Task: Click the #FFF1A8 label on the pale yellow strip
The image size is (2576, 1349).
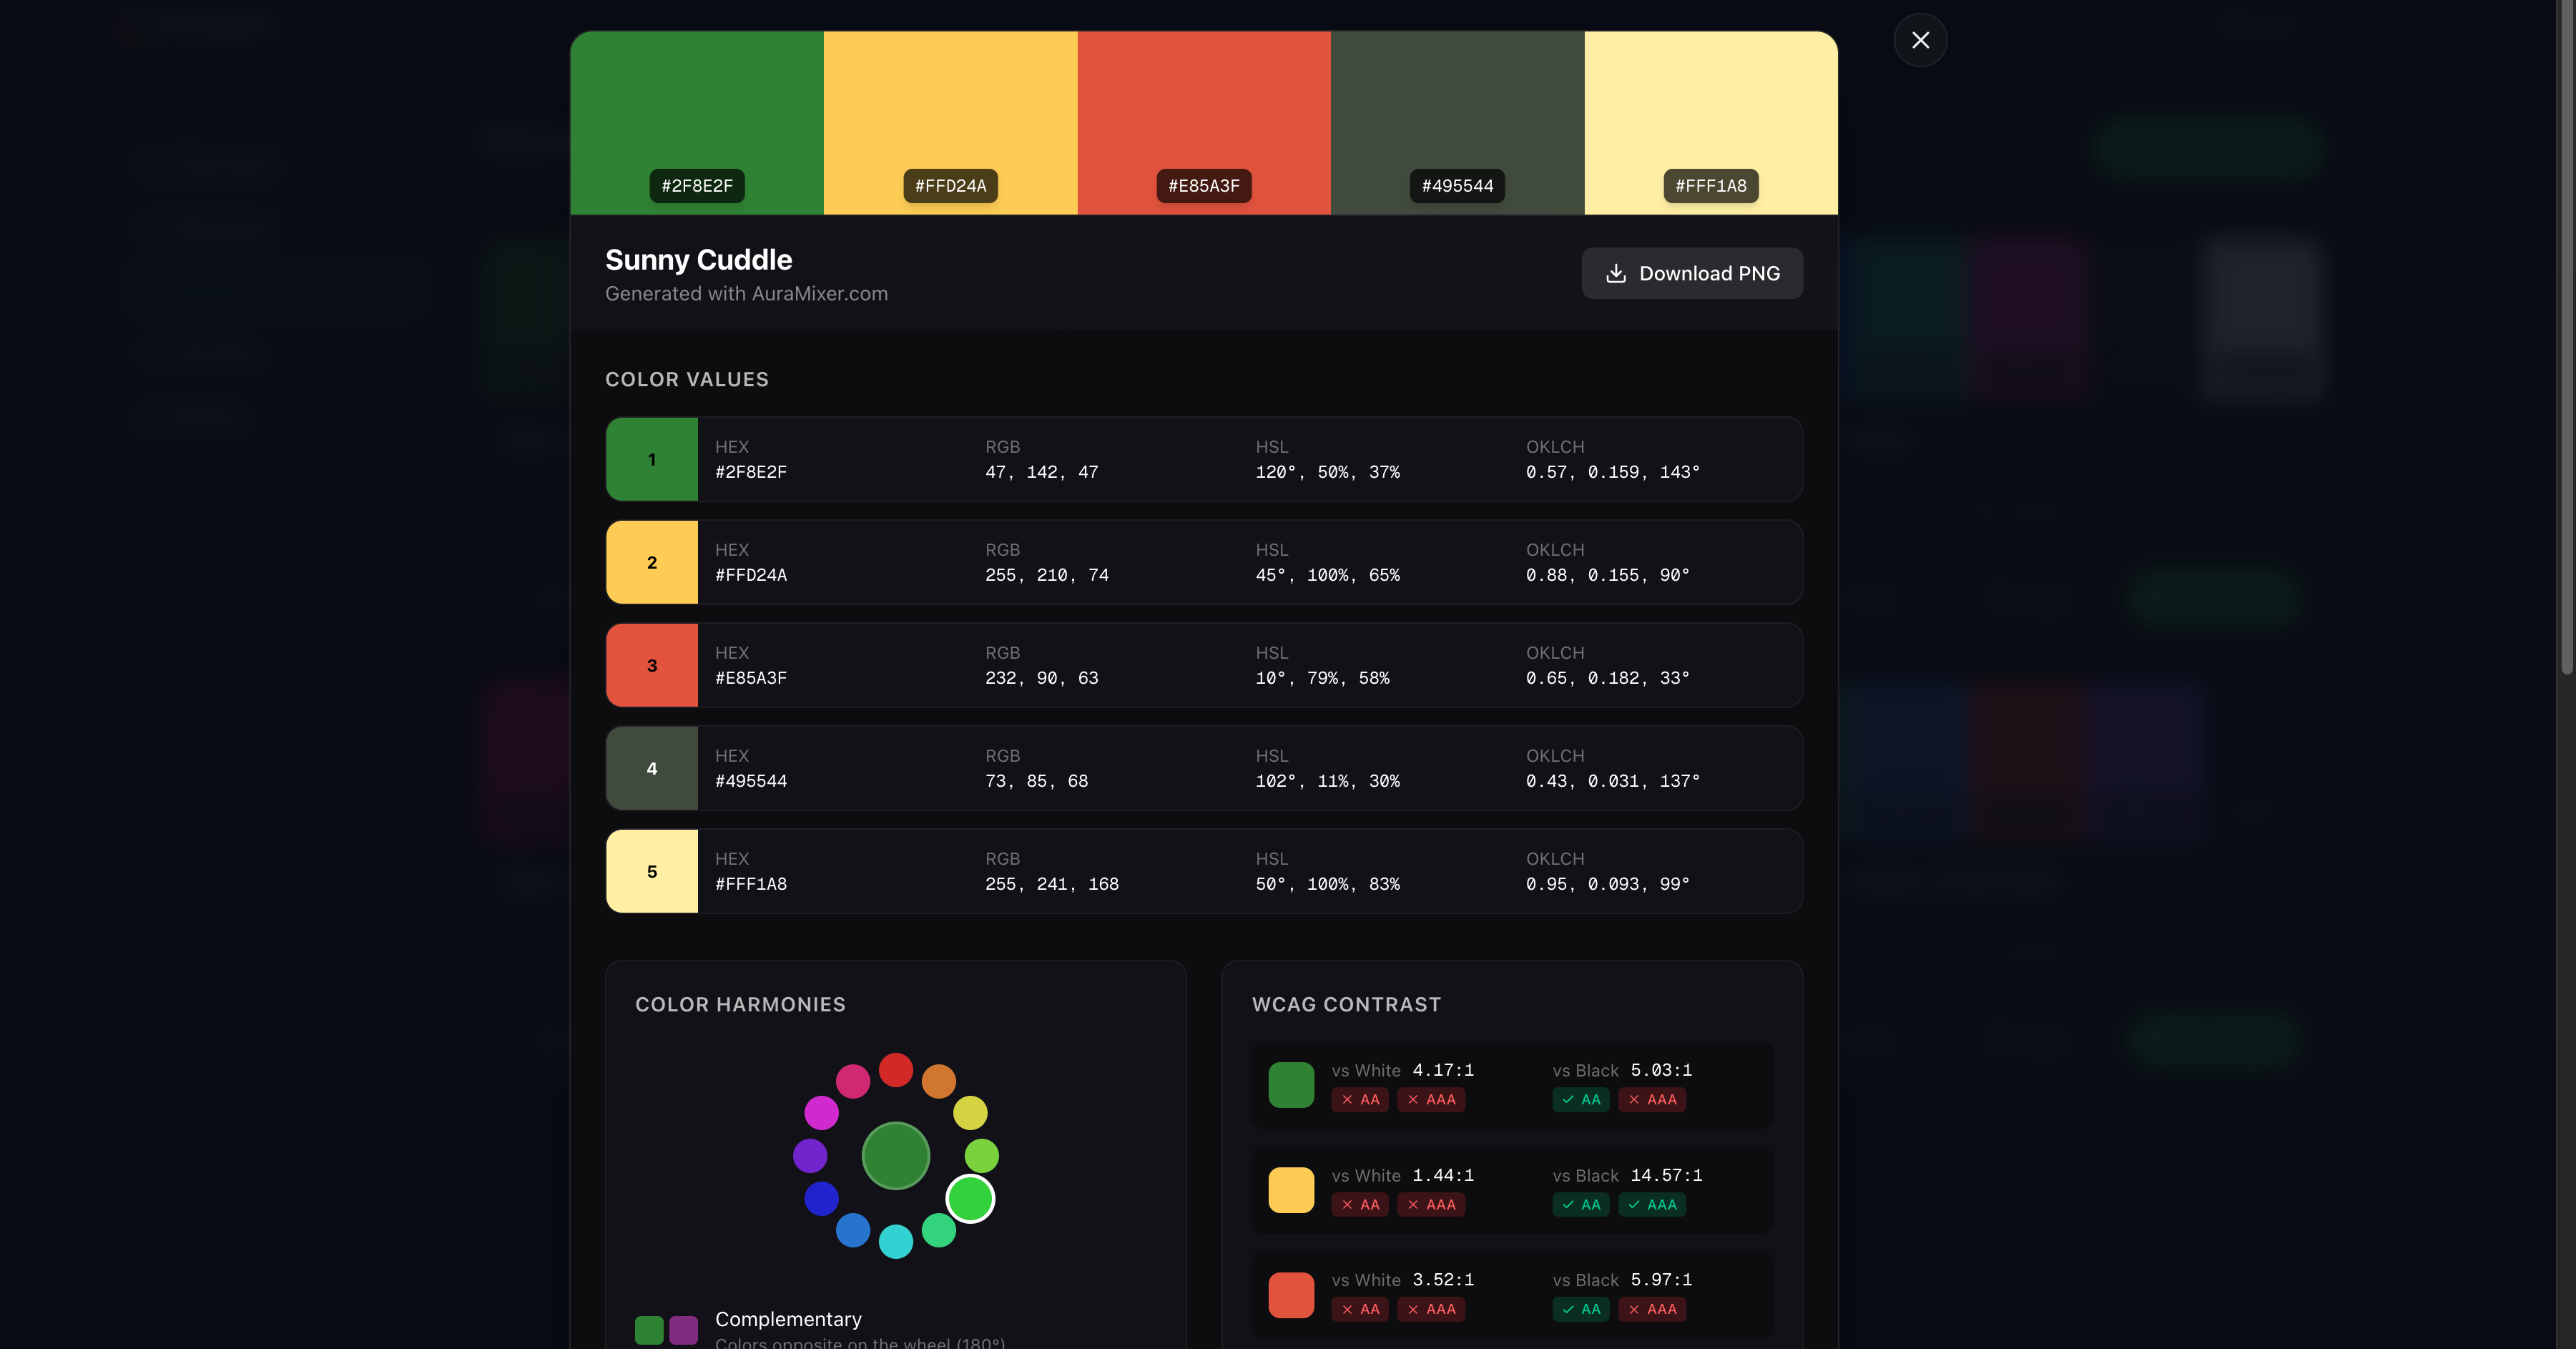Action: (1710, 186)
